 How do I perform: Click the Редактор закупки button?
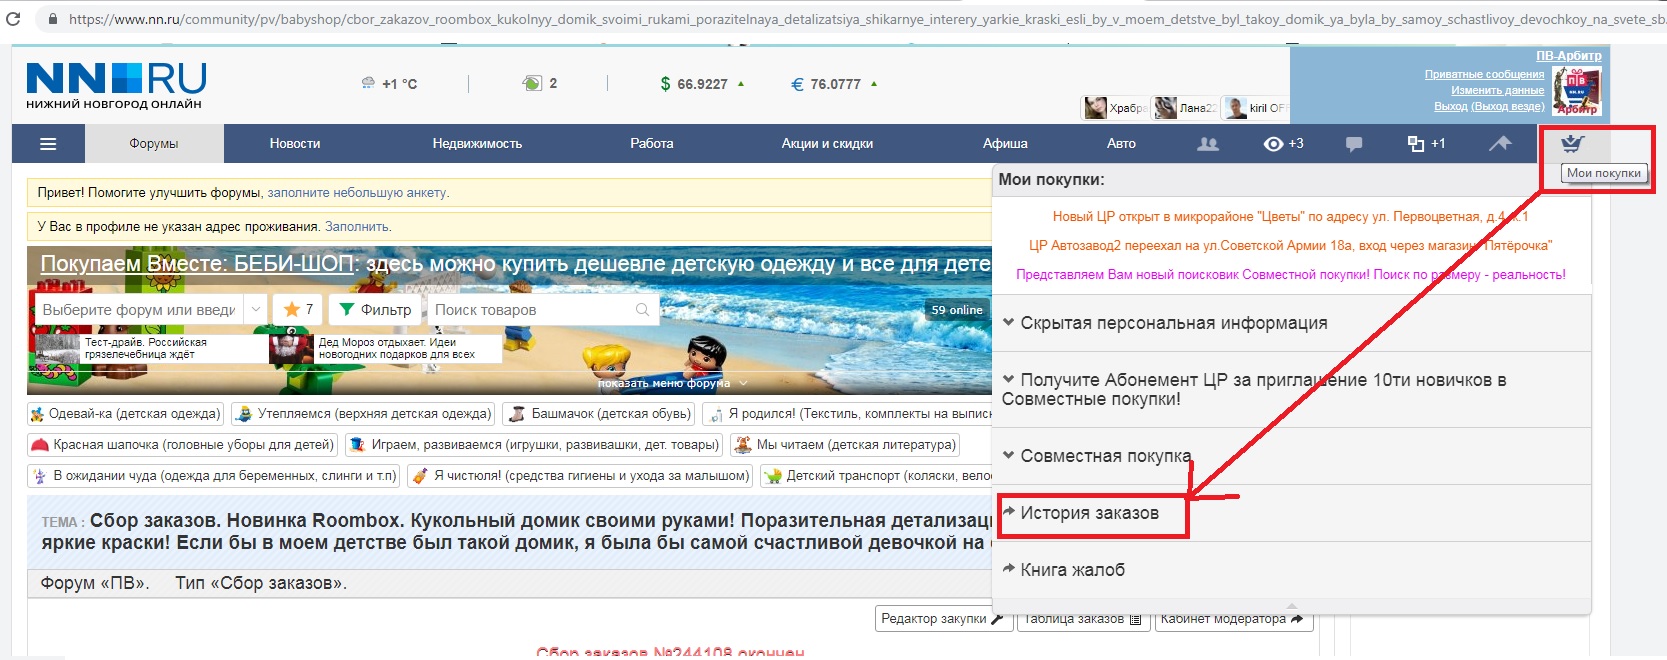[942, 619]
